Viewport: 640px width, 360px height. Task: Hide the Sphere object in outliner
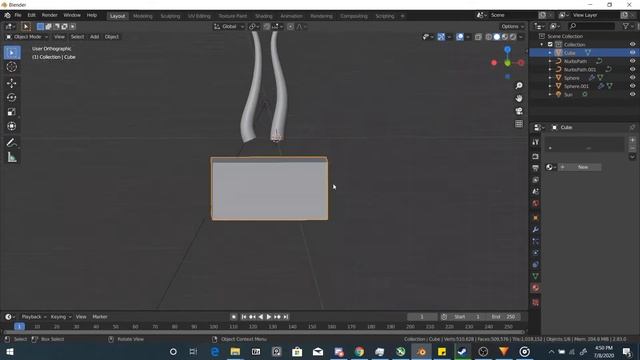click(632, 78)
